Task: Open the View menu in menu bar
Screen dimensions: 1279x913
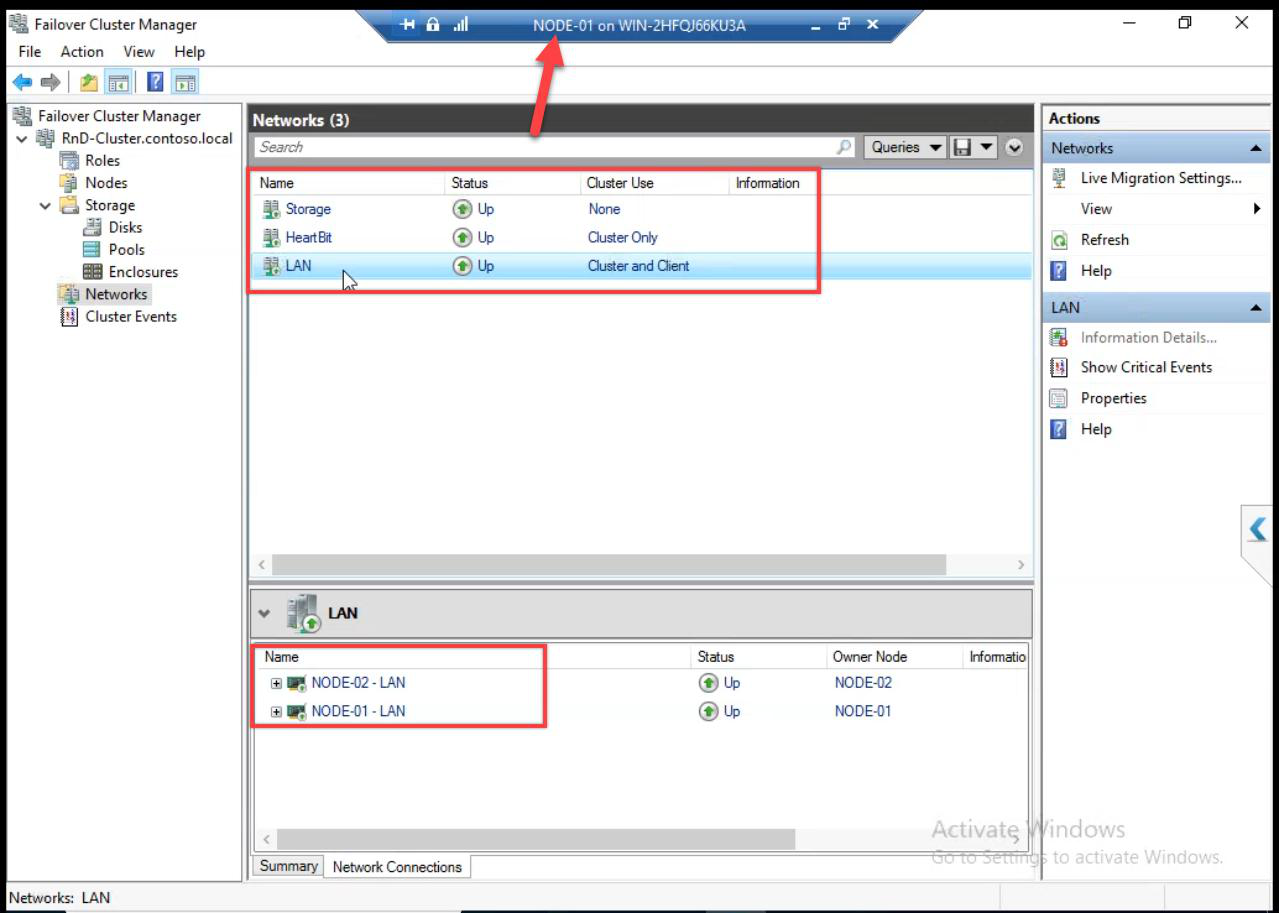Action: click(x=139, y=51)
